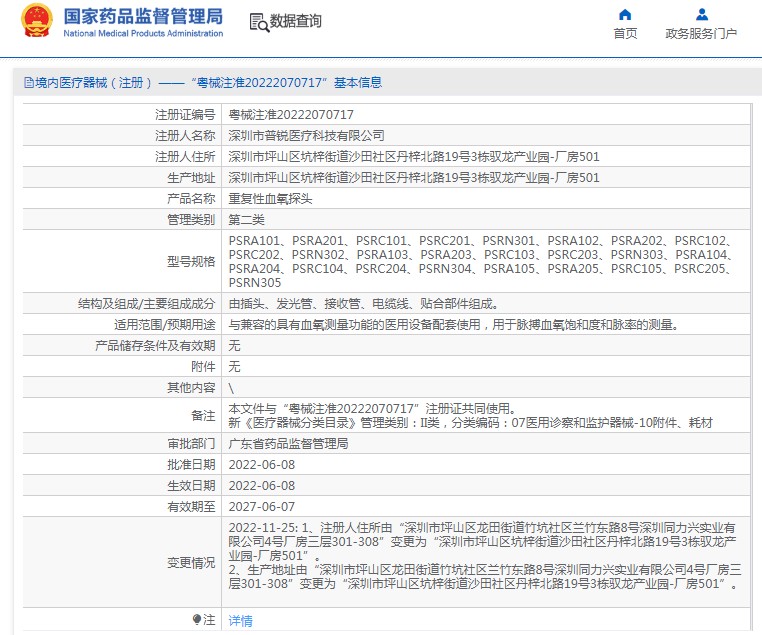Click the 审批部门 row label
The height and width of the screenshot is (635, 762).
[190, 444]
